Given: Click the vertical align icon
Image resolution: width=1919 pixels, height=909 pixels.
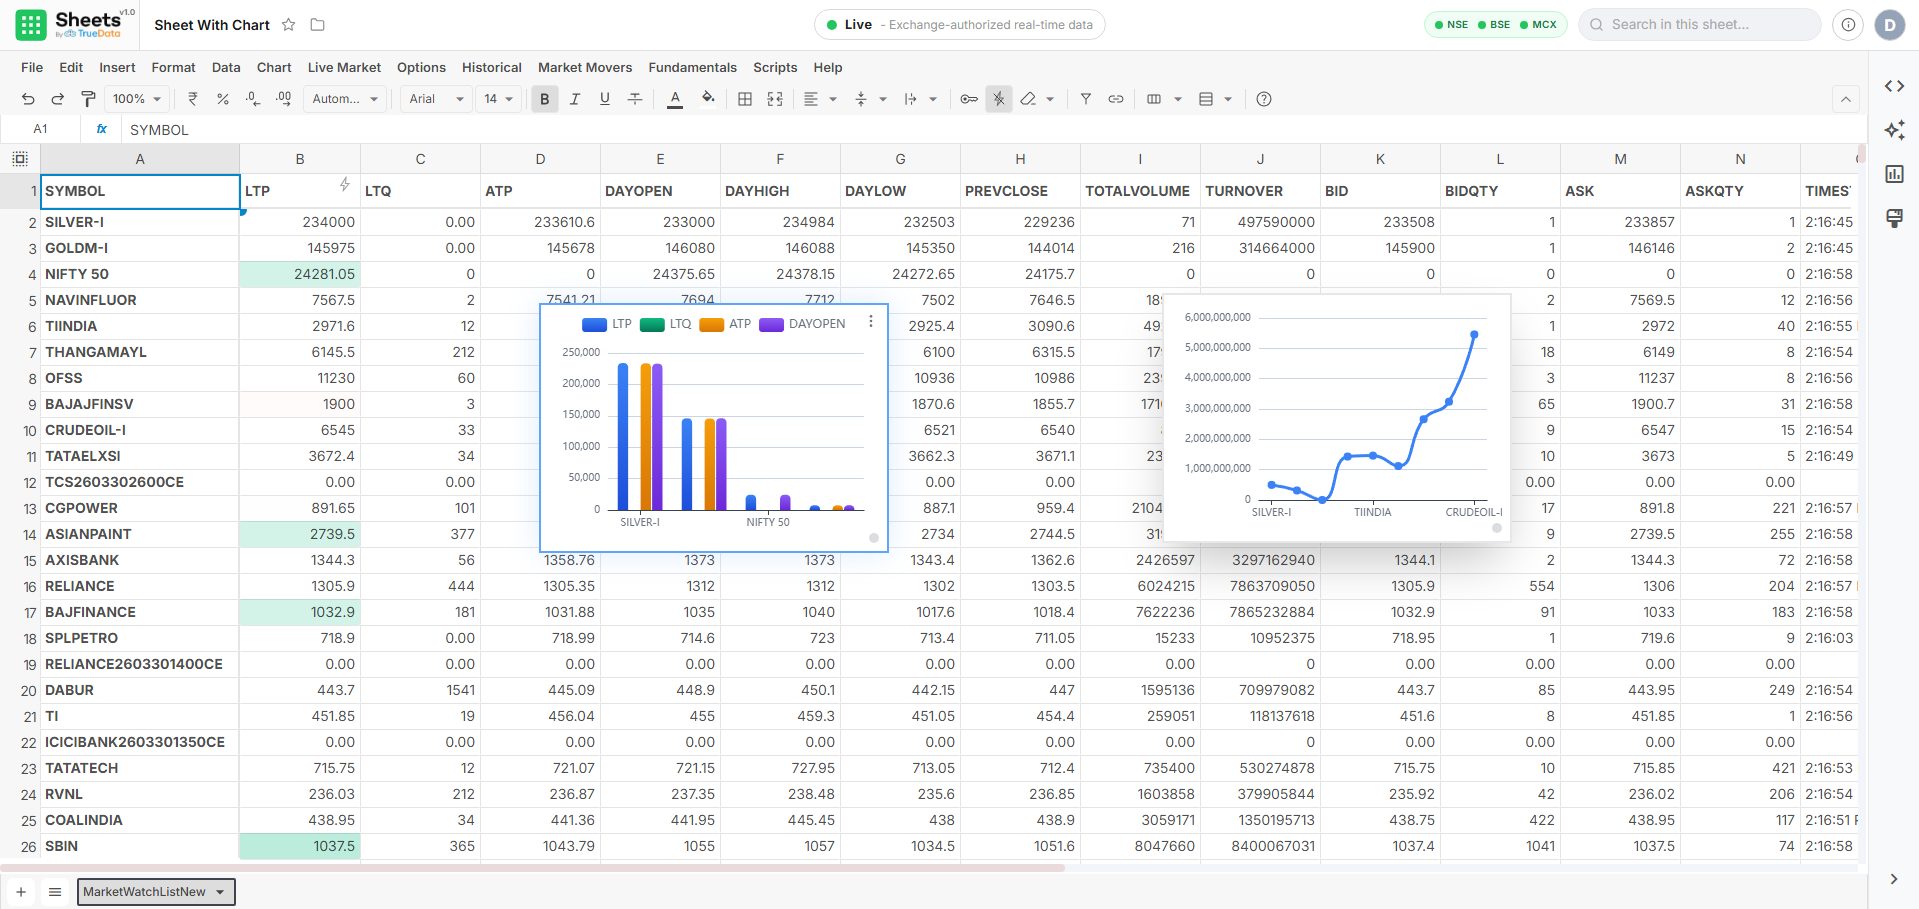Looking at the screenshot, I should tap(861, 99).
